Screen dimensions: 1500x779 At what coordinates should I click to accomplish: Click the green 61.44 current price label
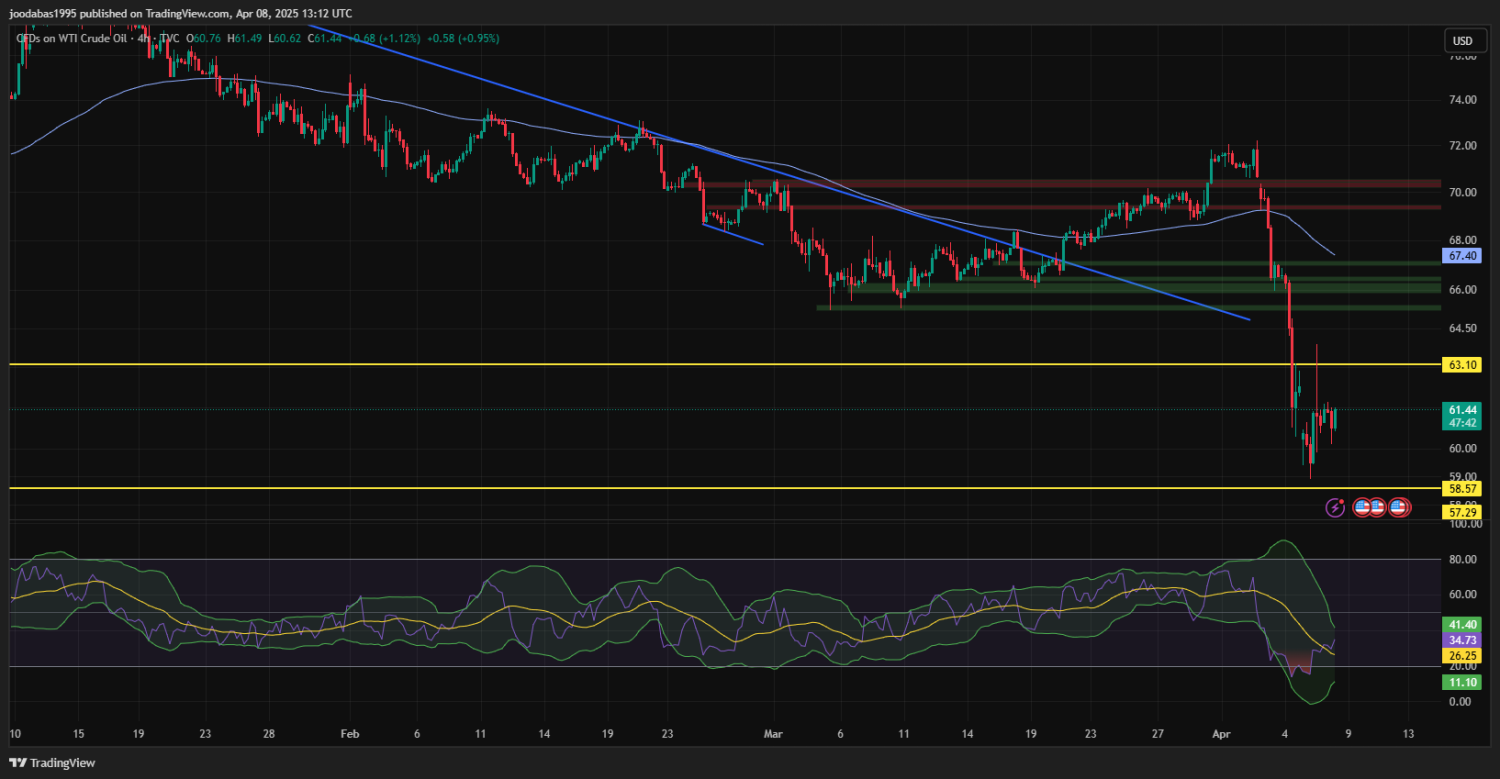[x=1462, y=410]
